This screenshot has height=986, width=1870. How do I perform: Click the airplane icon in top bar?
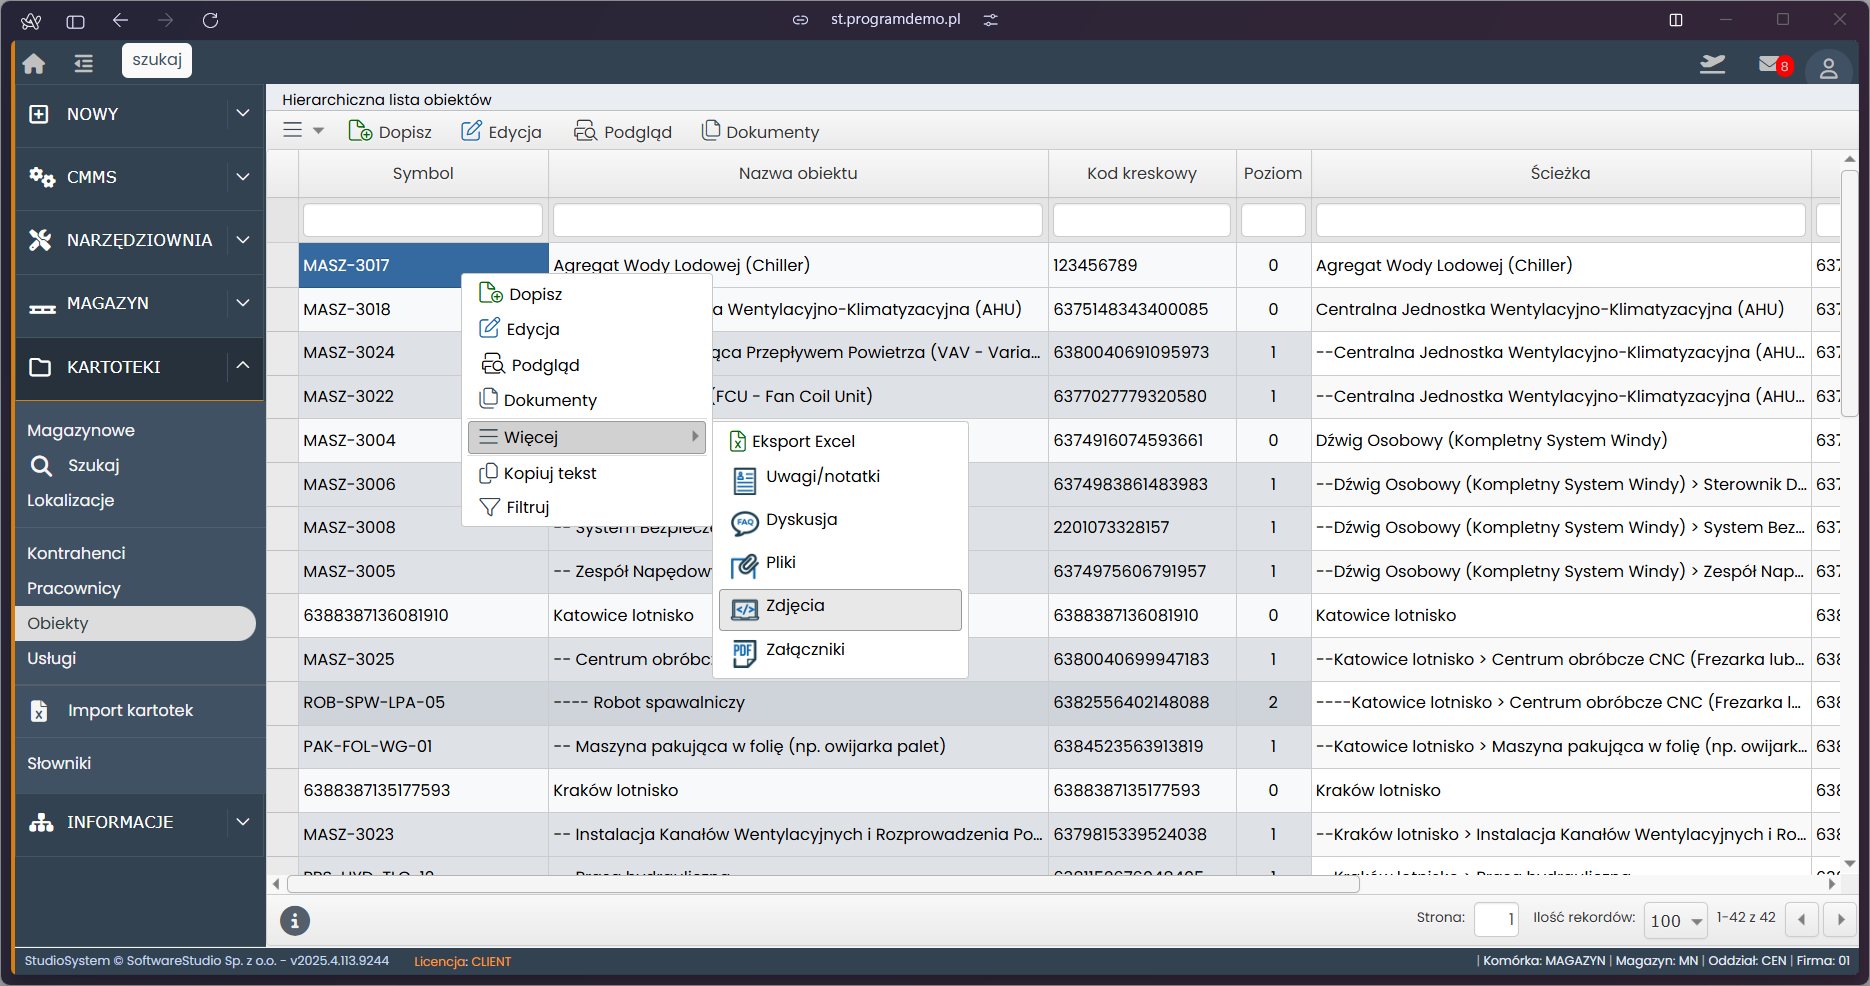tap(1712, 65)
